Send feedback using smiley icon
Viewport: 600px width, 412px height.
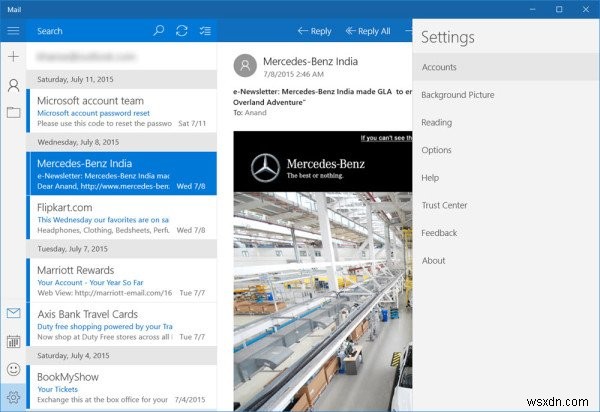13,369
